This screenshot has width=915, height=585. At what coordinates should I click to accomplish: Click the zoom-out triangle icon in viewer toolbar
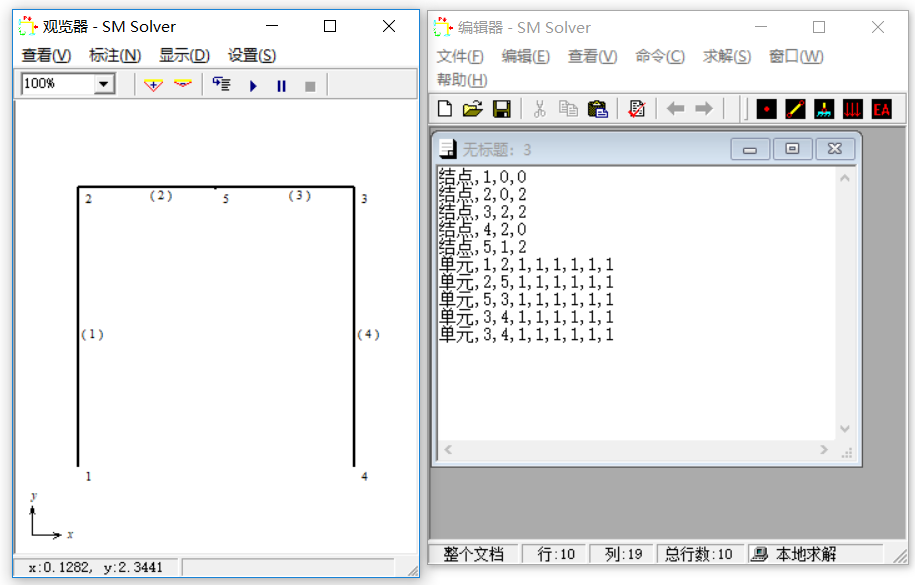[183, 85]
